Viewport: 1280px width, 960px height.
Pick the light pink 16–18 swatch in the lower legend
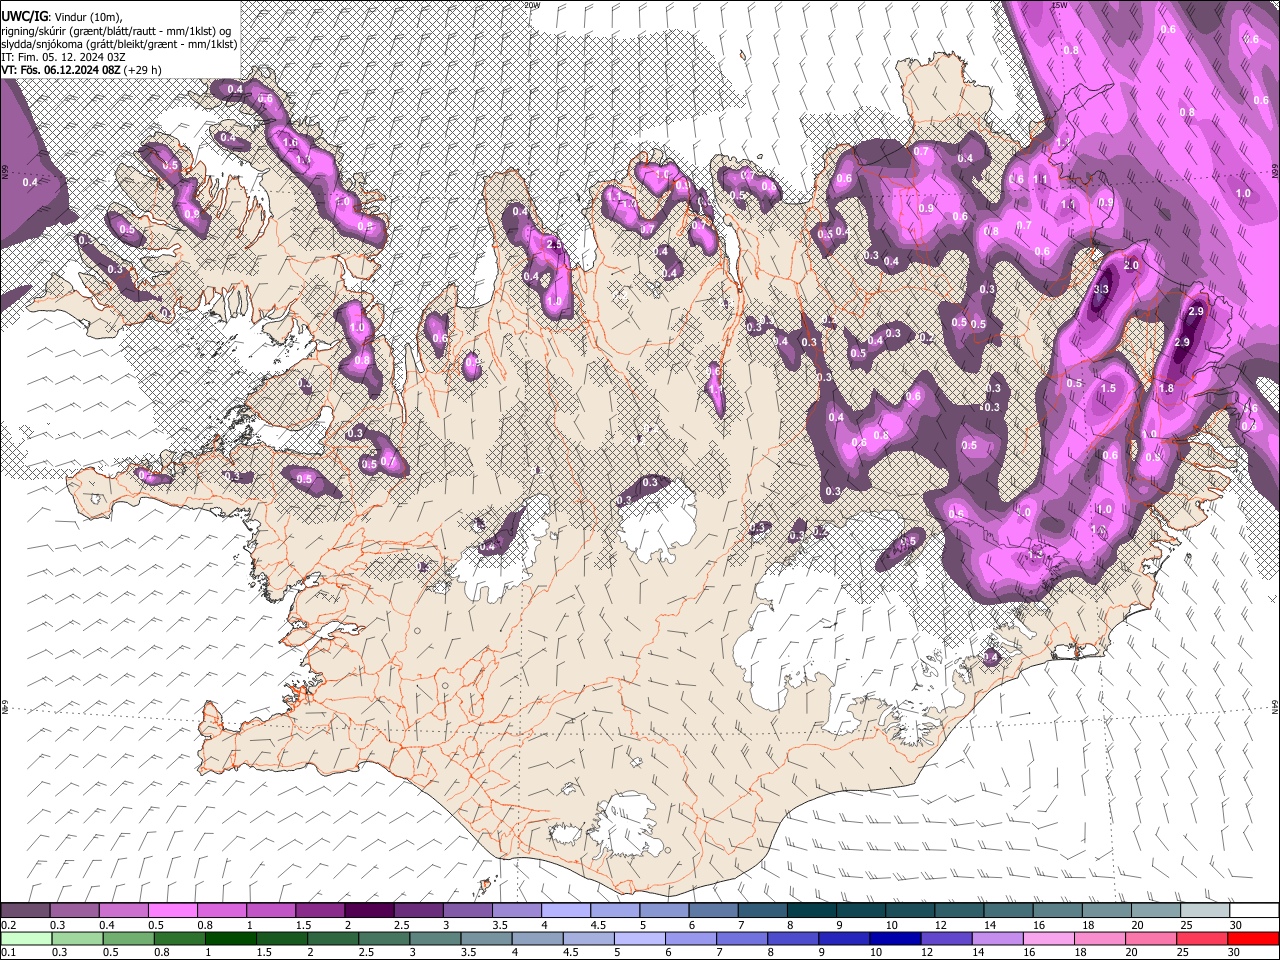tap(1048, 938)
